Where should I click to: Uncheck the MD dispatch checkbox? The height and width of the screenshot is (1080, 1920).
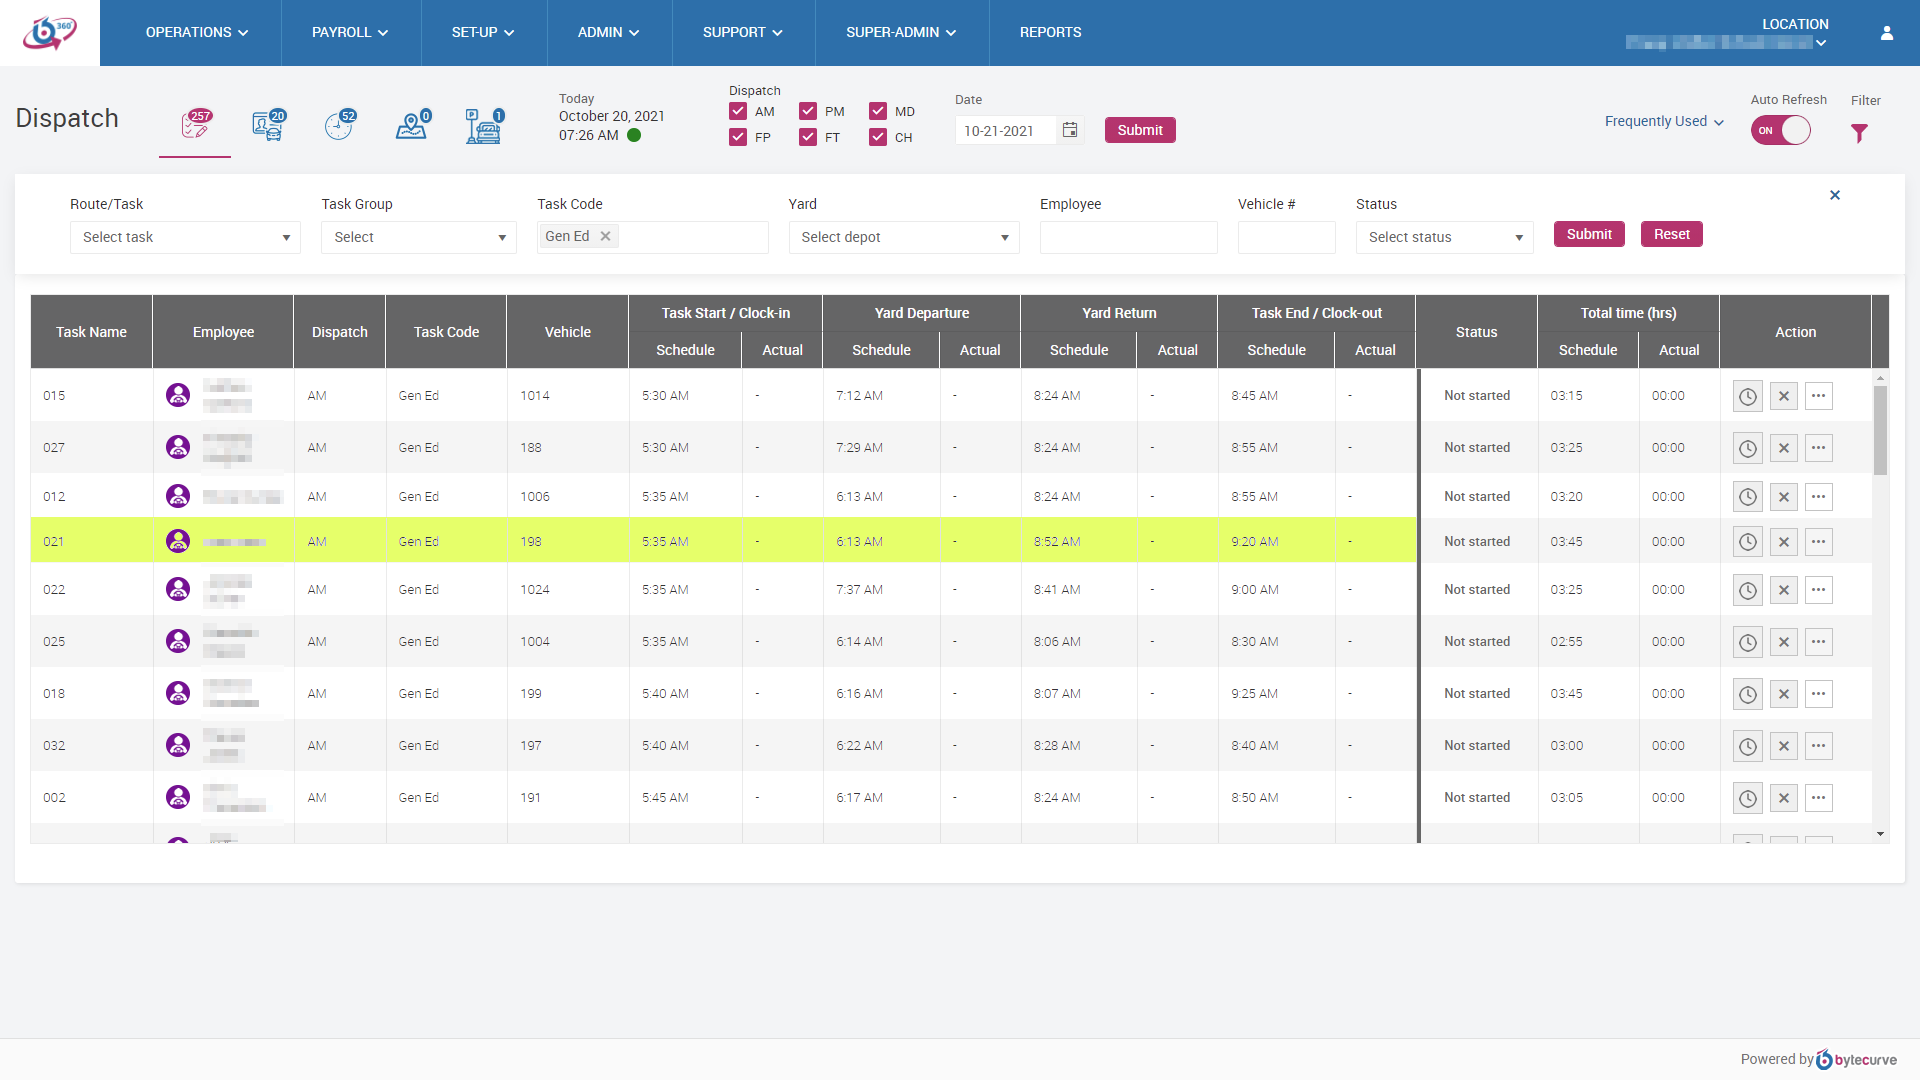(x=878, y=111)
